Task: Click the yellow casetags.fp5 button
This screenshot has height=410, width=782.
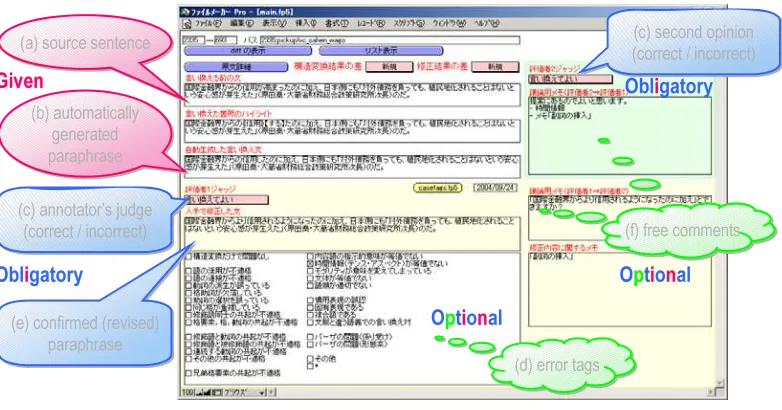Action: (x=437, y=188)
